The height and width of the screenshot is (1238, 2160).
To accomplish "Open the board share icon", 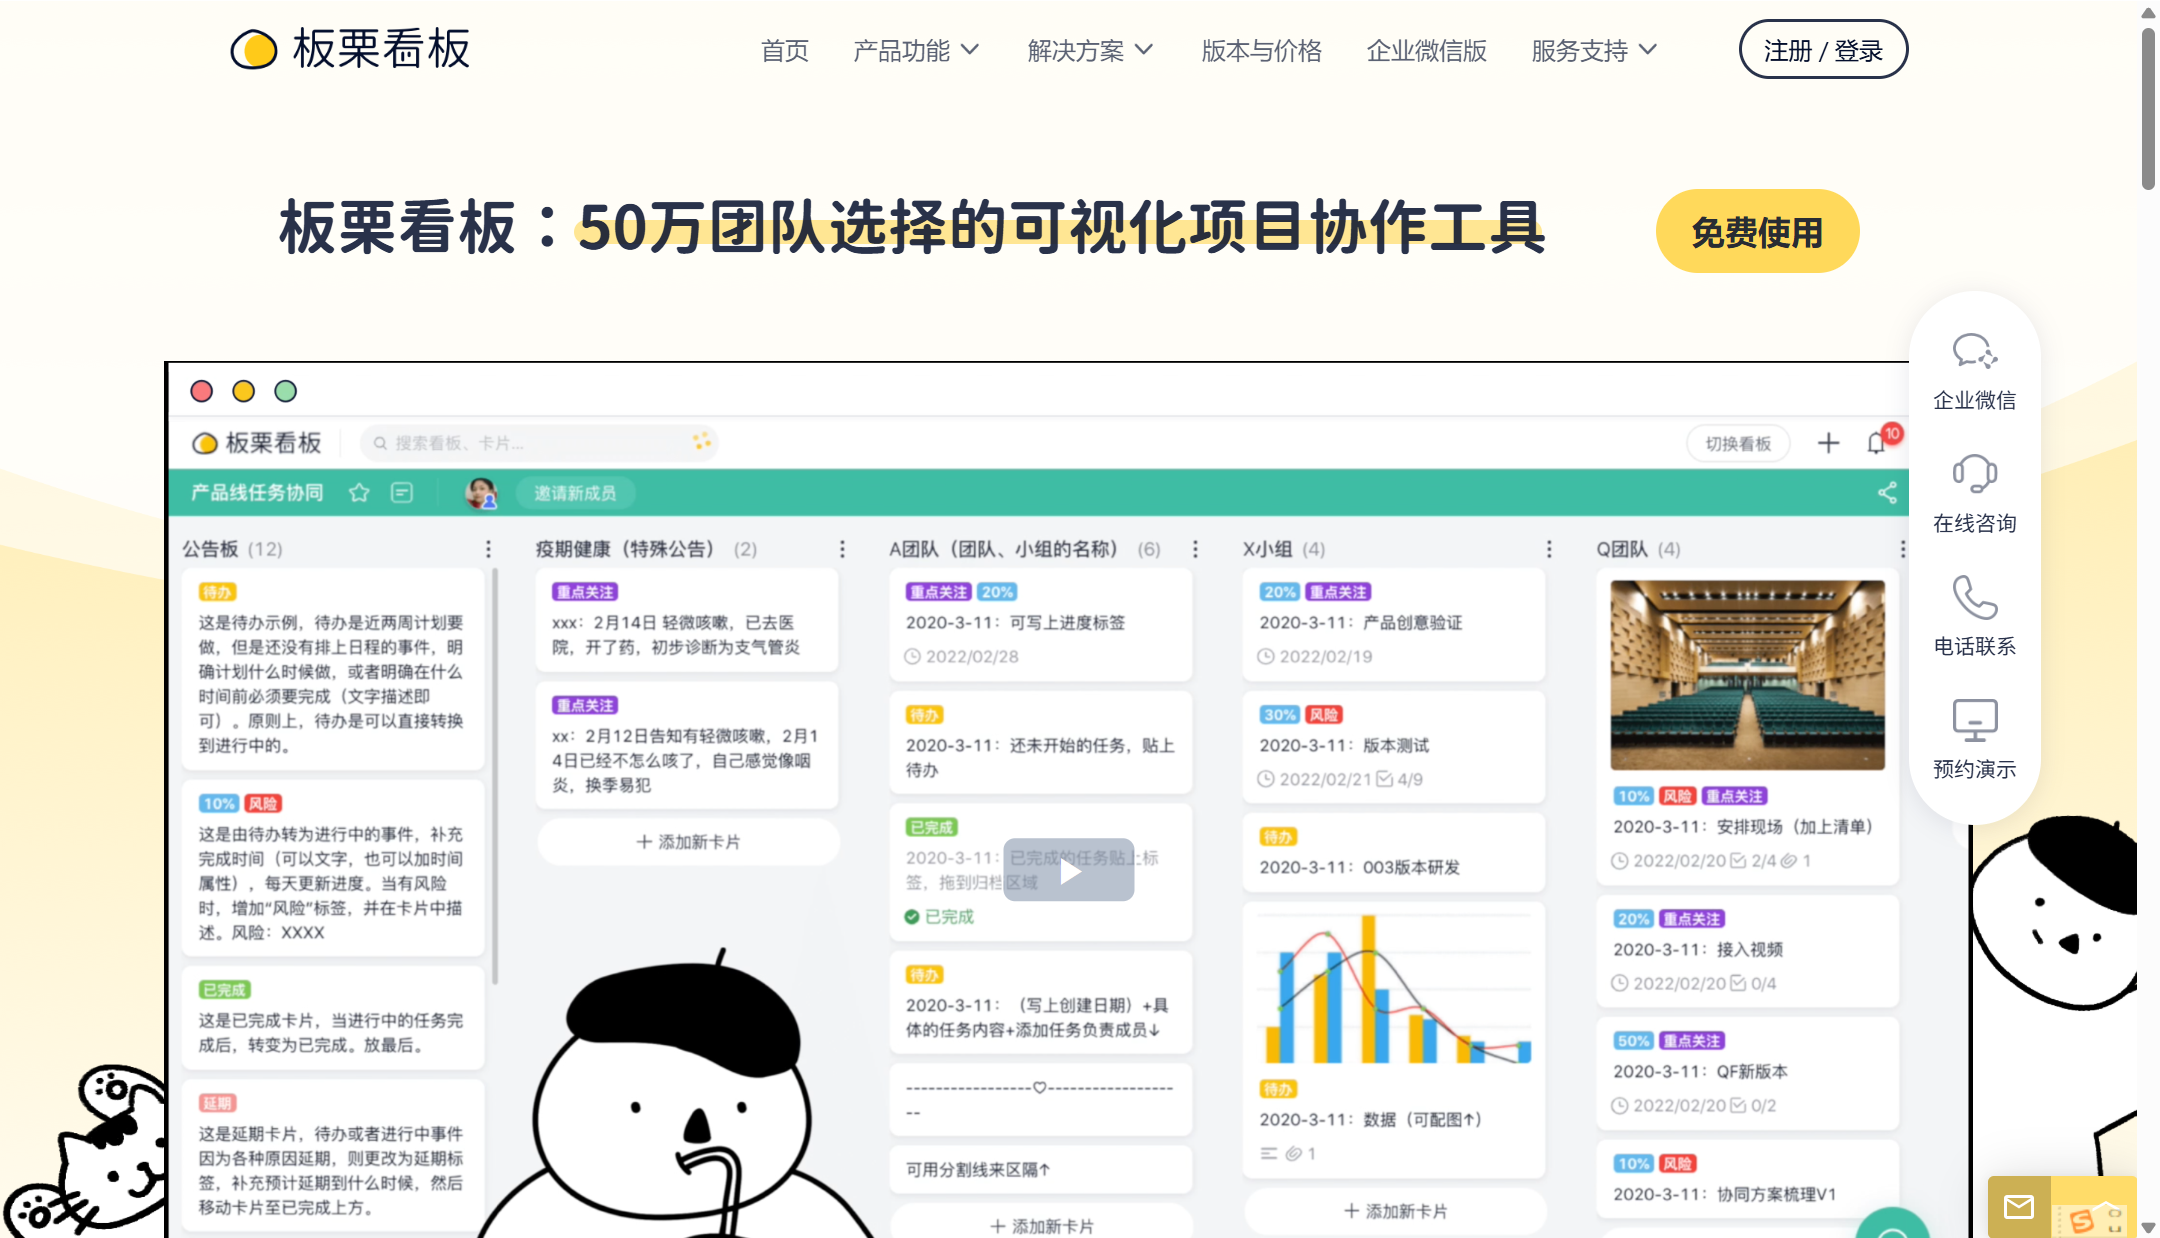I will pos(1886,492).
